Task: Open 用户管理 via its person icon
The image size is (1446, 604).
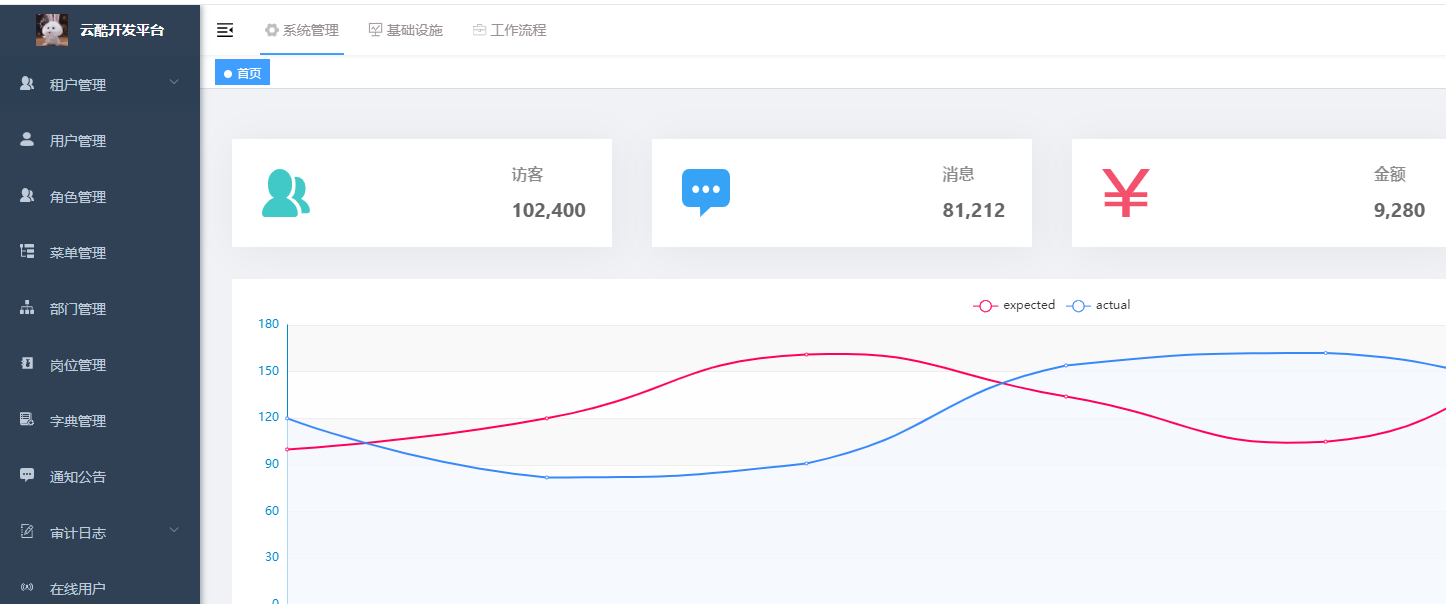Action: tap(27, 140)
